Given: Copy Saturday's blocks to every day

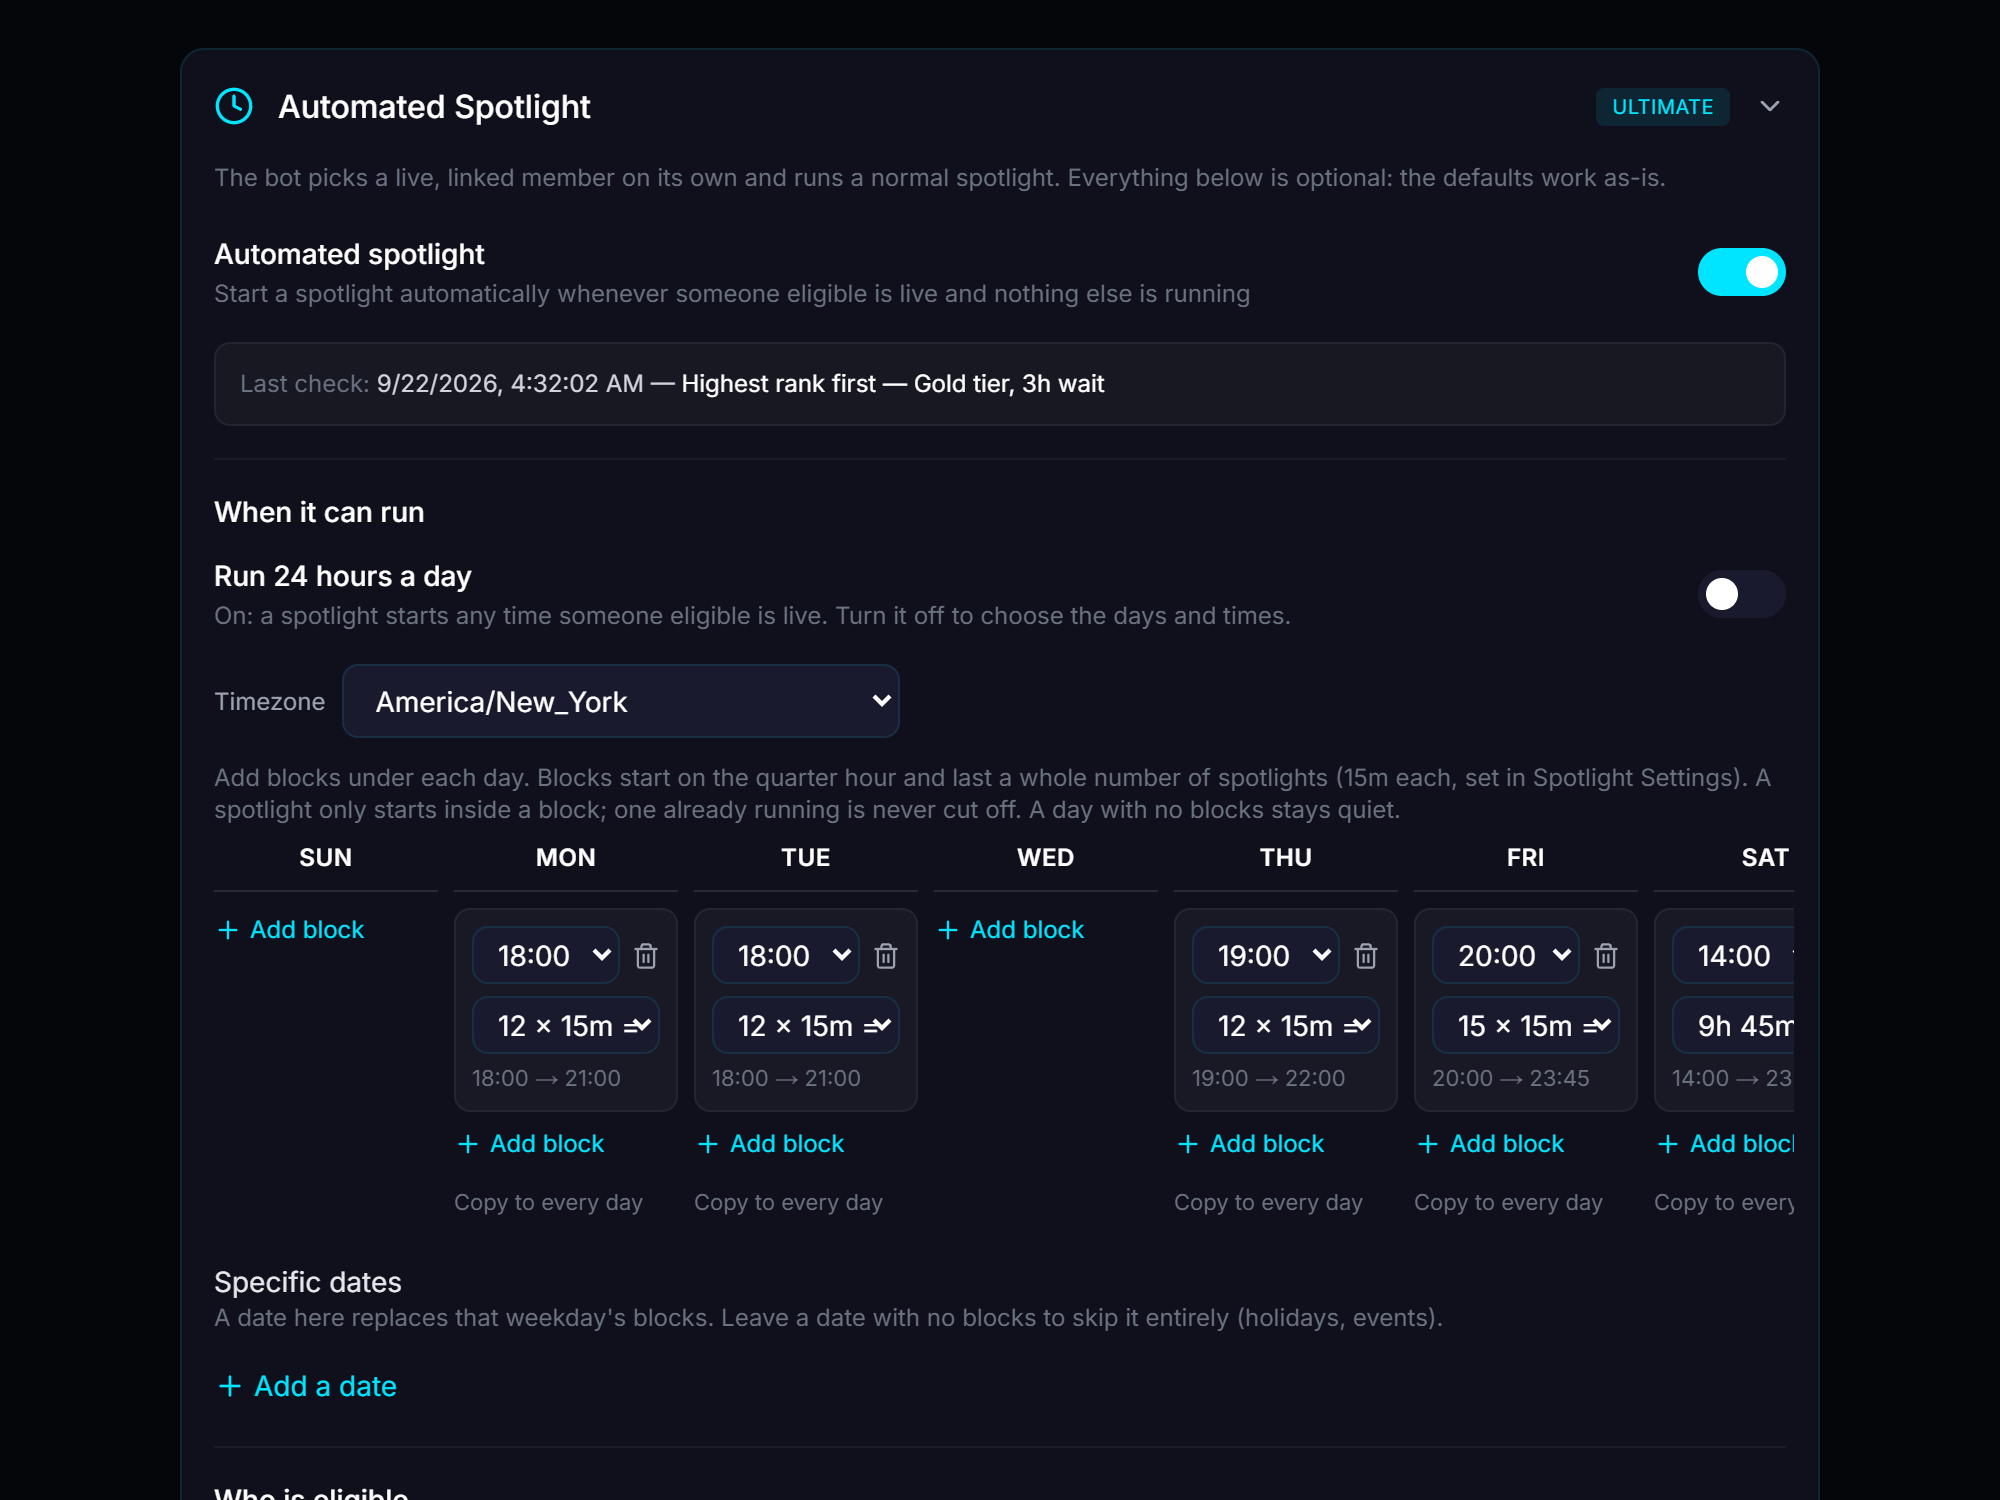Looking at the screenshot, I should [x=1724, y=1202].
